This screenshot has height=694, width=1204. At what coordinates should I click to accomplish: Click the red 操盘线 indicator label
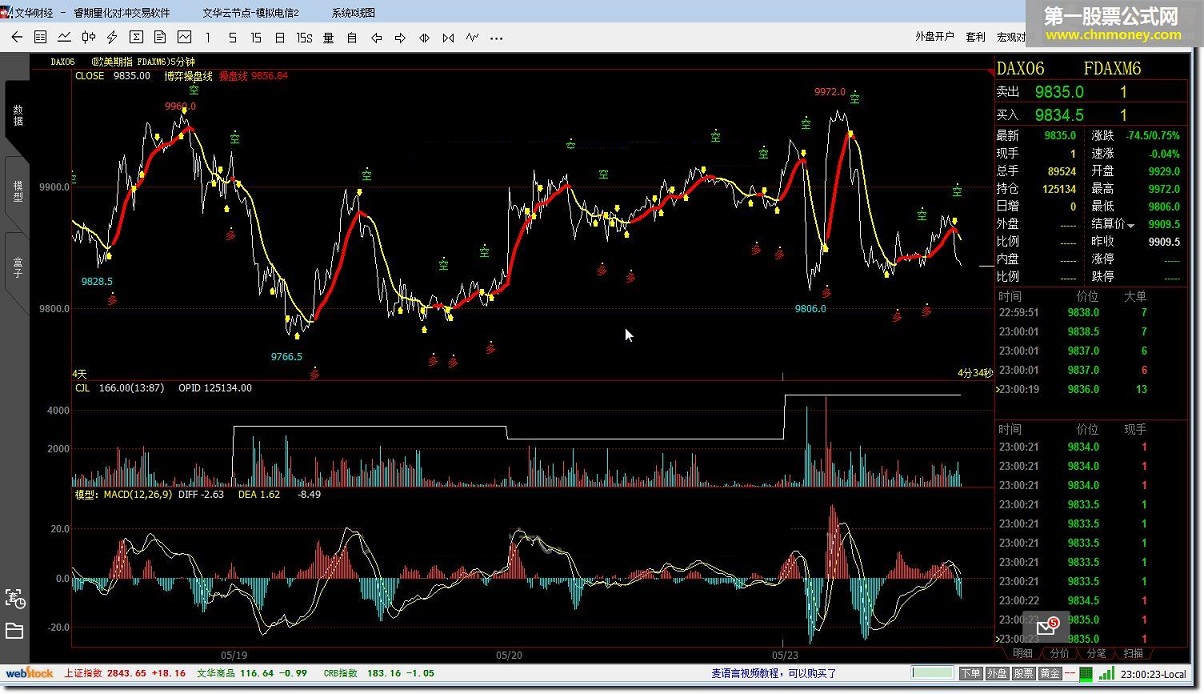point(234,75)
